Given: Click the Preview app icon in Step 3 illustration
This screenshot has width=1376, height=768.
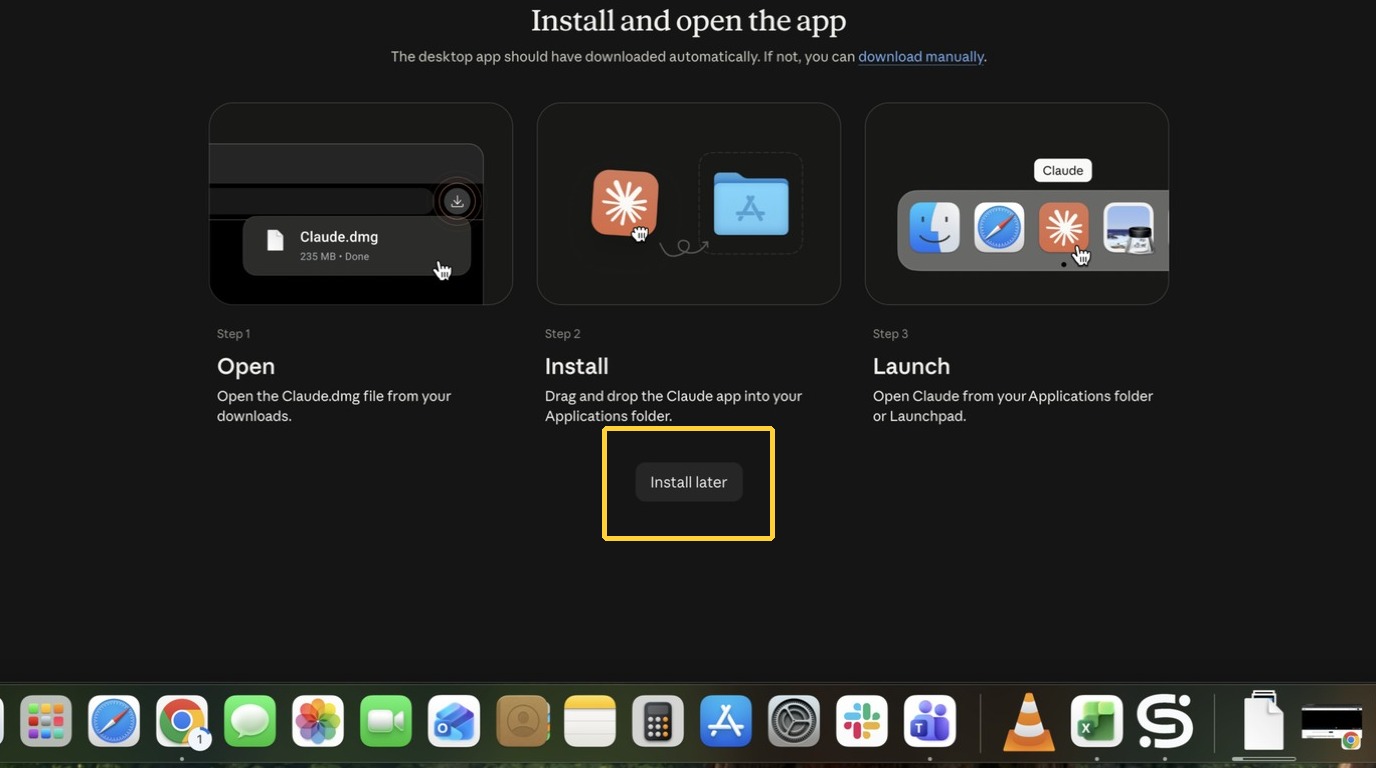Looking at the screenshot, I should (x=1129, y=227).
